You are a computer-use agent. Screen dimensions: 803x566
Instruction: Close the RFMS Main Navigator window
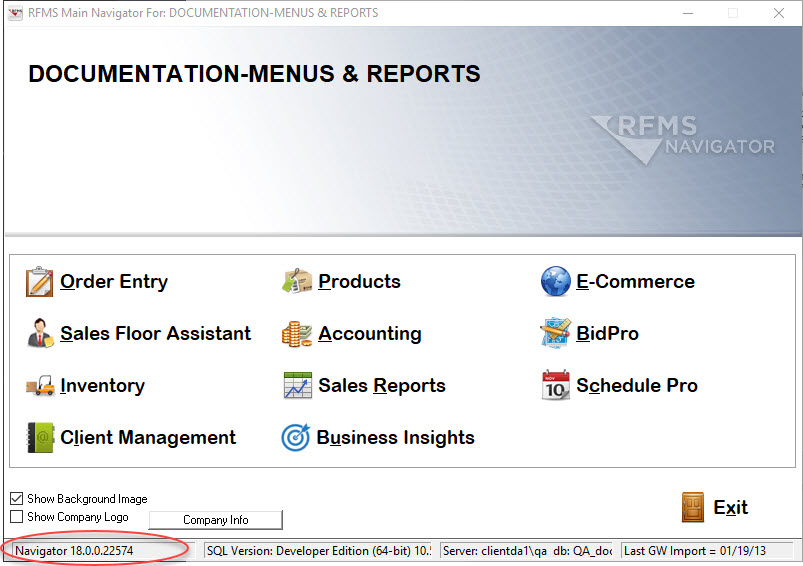point(778,13)
